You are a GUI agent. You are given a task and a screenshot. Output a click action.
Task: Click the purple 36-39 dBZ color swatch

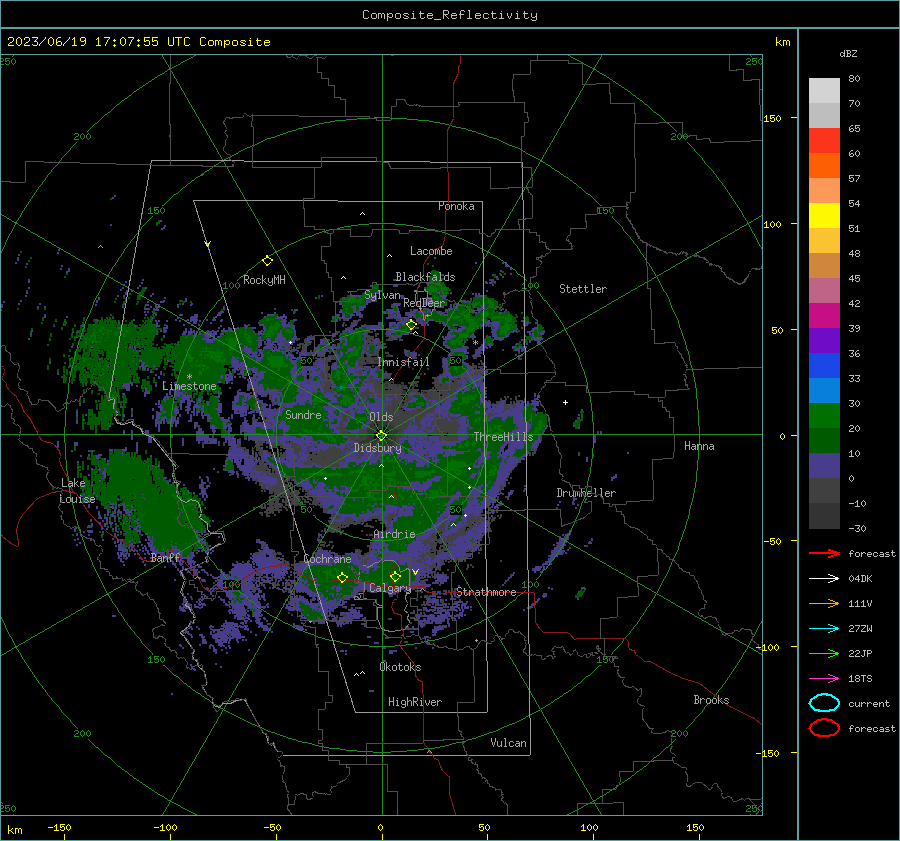[x=824, y=340]
